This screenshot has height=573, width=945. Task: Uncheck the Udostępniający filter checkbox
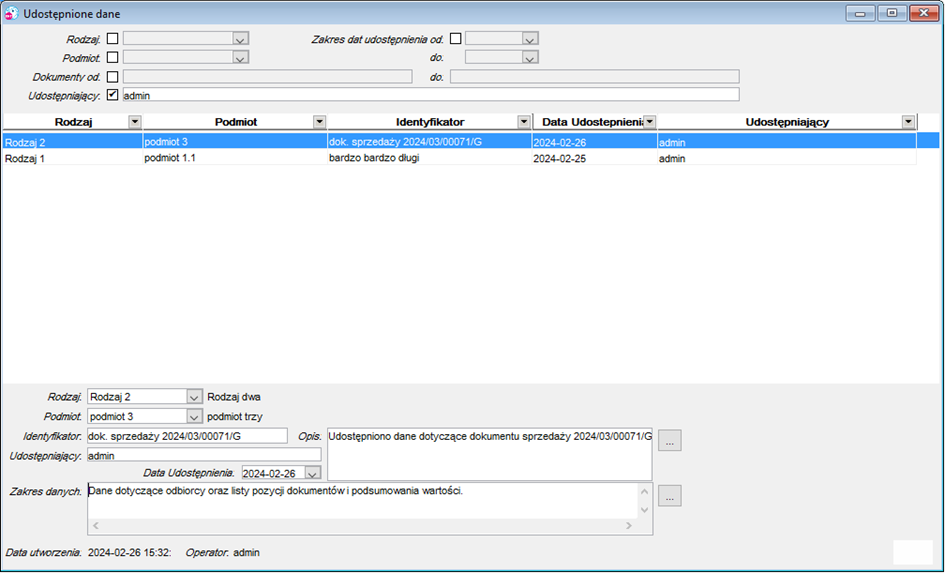pos(112,95)
